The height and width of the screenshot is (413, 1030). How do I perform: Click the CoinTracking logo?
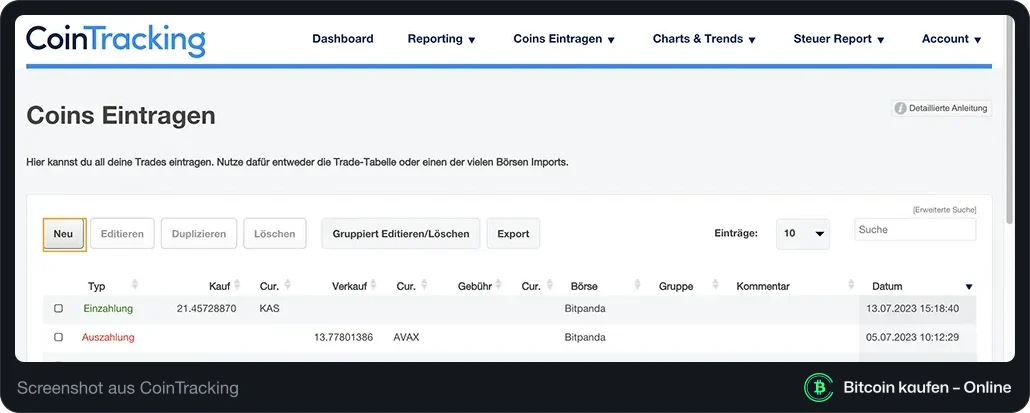pyautogui.click(x=116, y=39)
